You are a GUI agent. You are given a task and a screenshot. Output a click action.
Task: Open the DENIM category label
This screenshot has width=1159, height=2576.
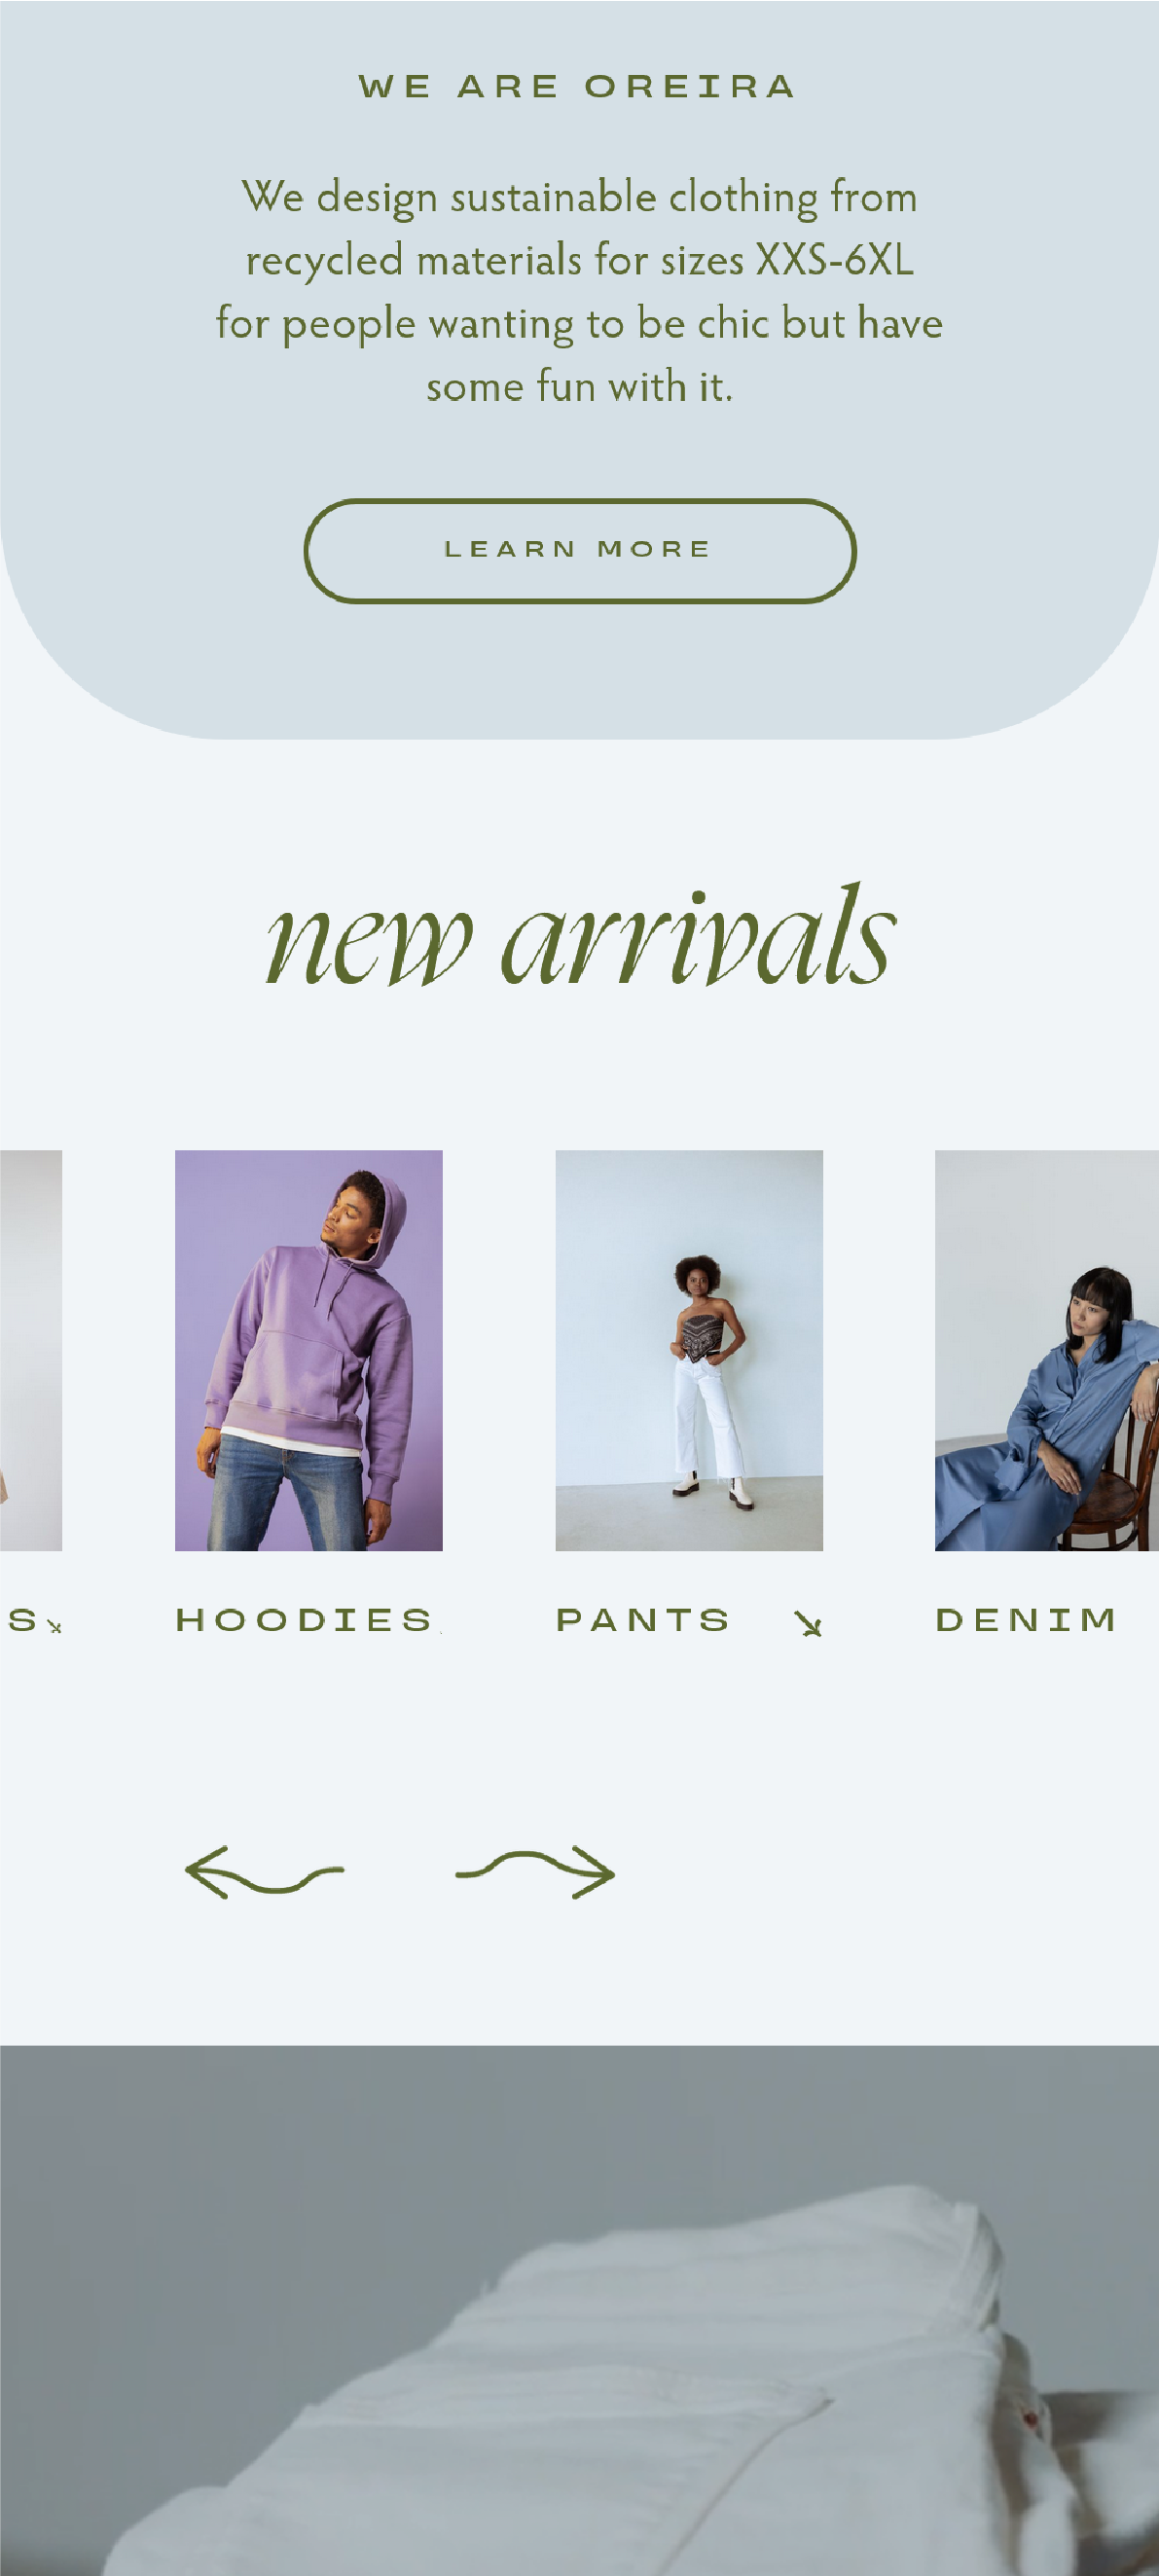(x=1026, y=1620)
